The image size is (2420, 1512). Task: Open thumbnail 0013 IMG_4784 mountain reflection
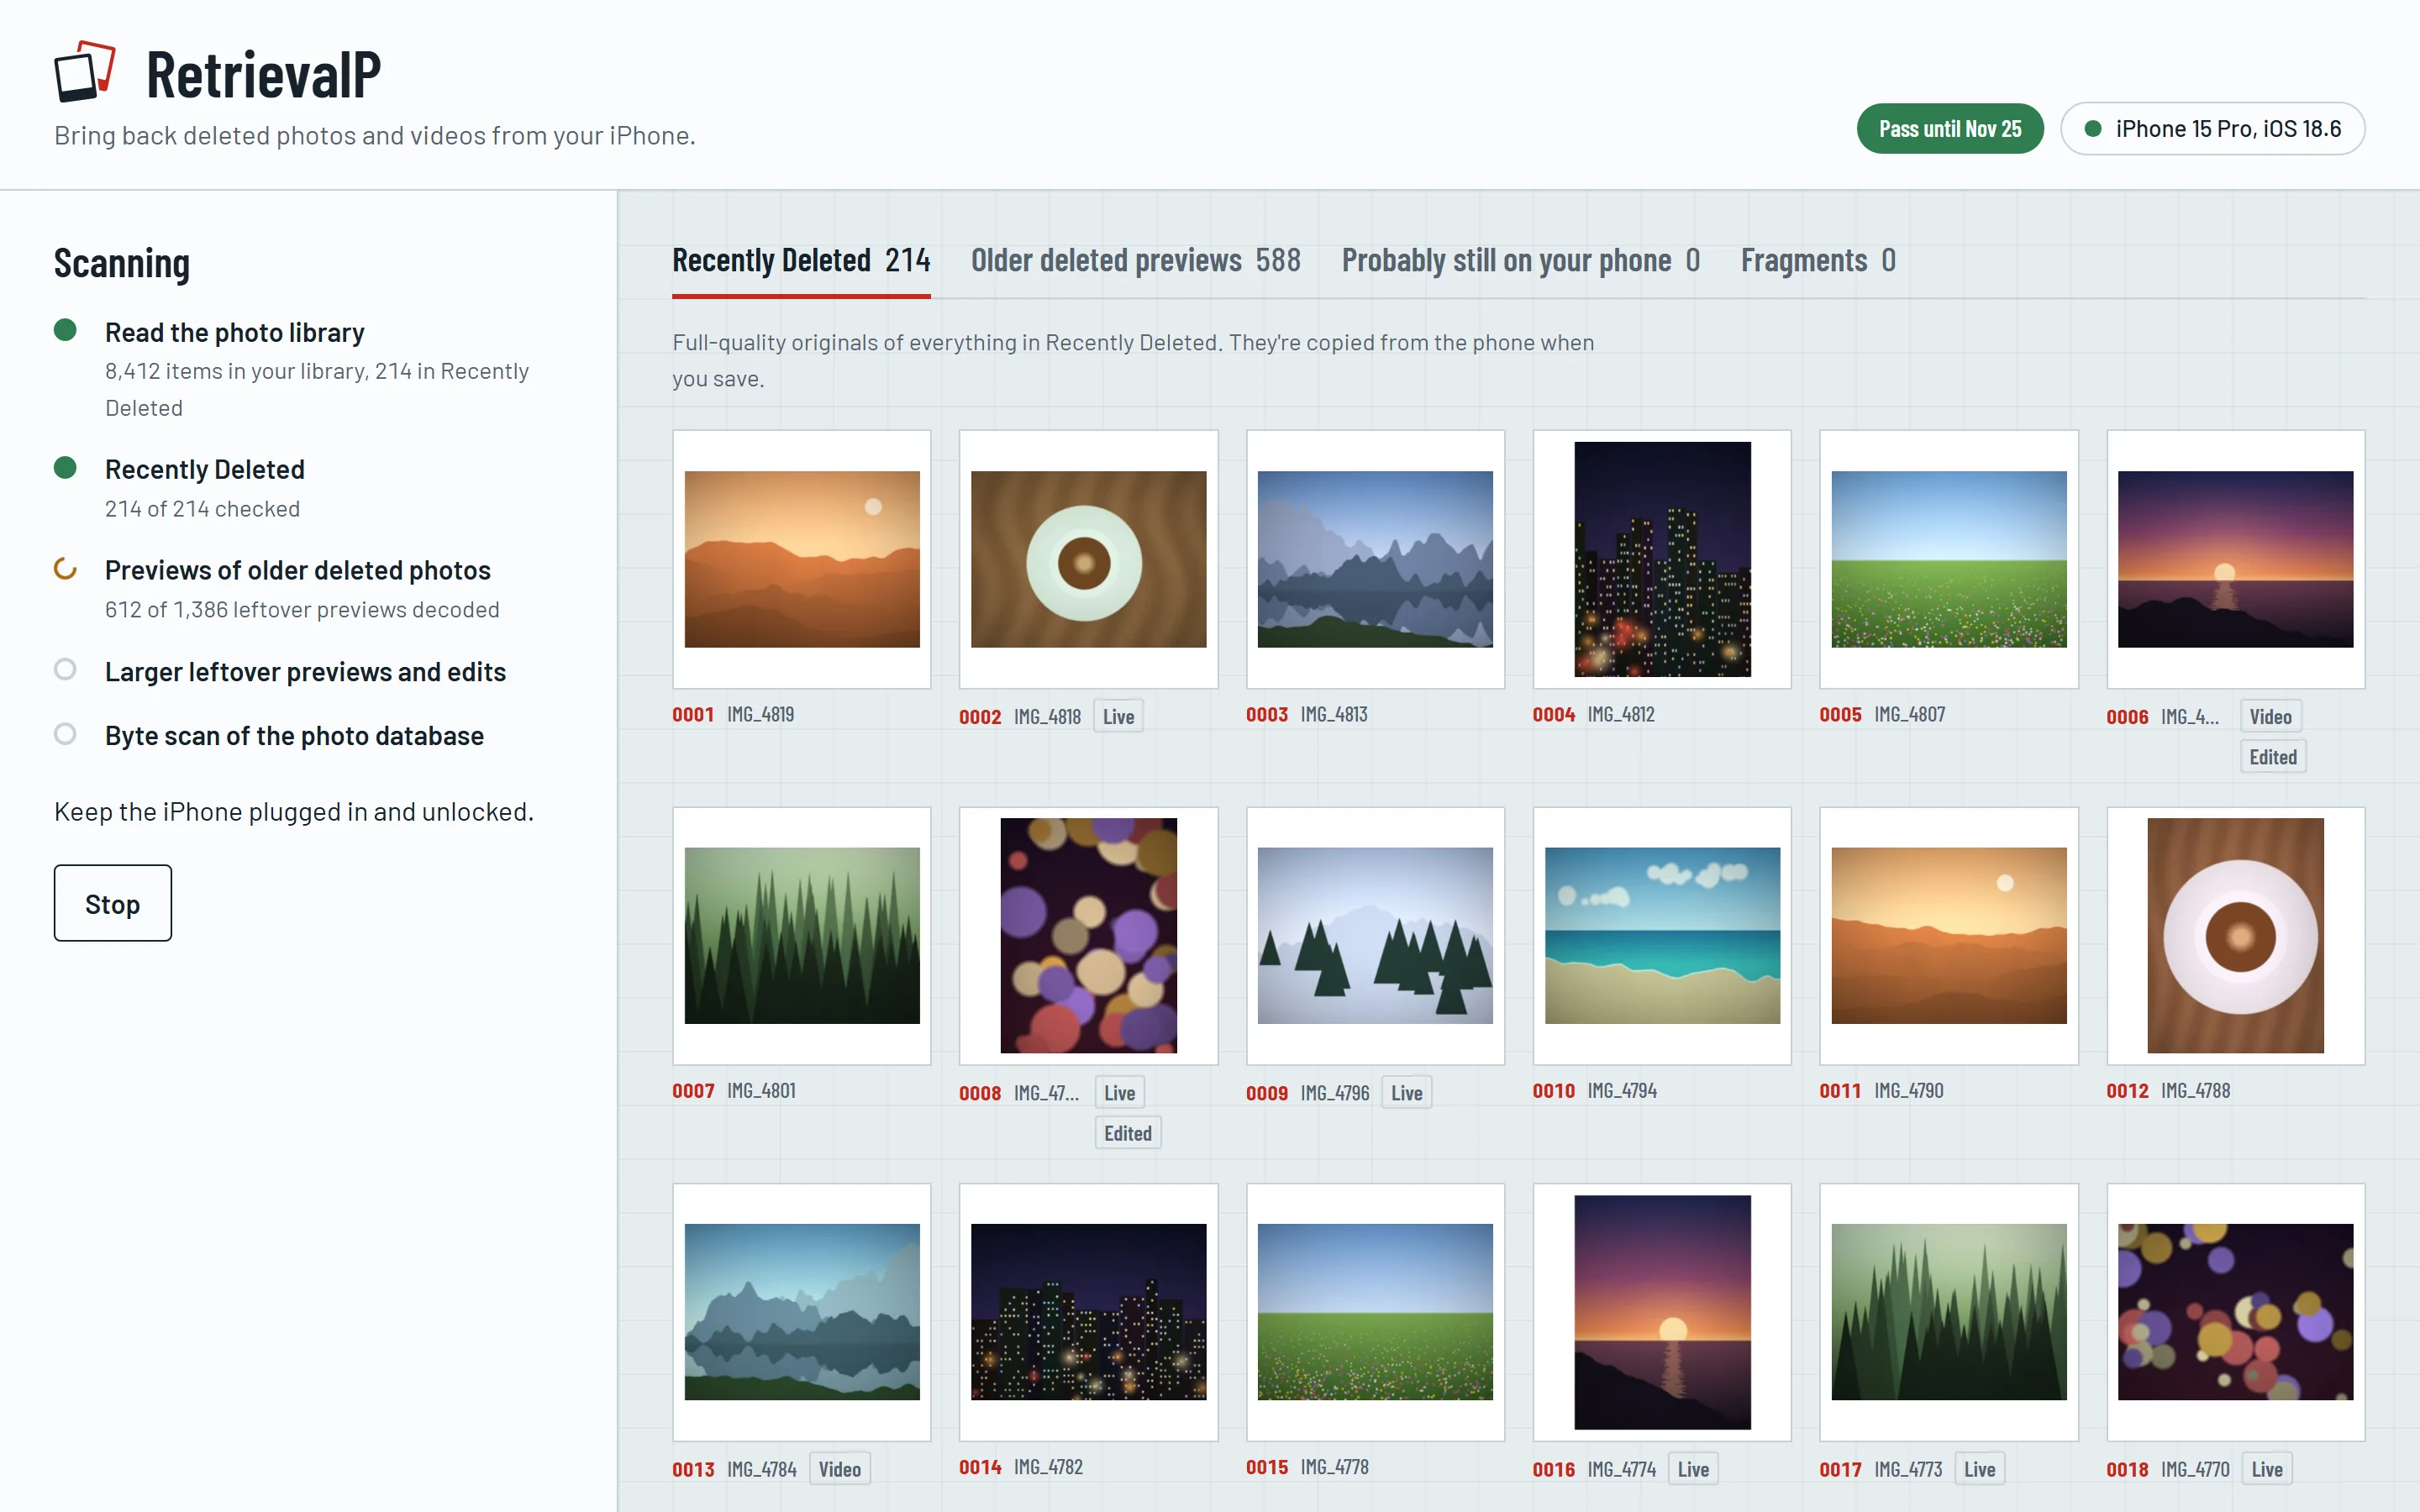(x=802, y=1312)
